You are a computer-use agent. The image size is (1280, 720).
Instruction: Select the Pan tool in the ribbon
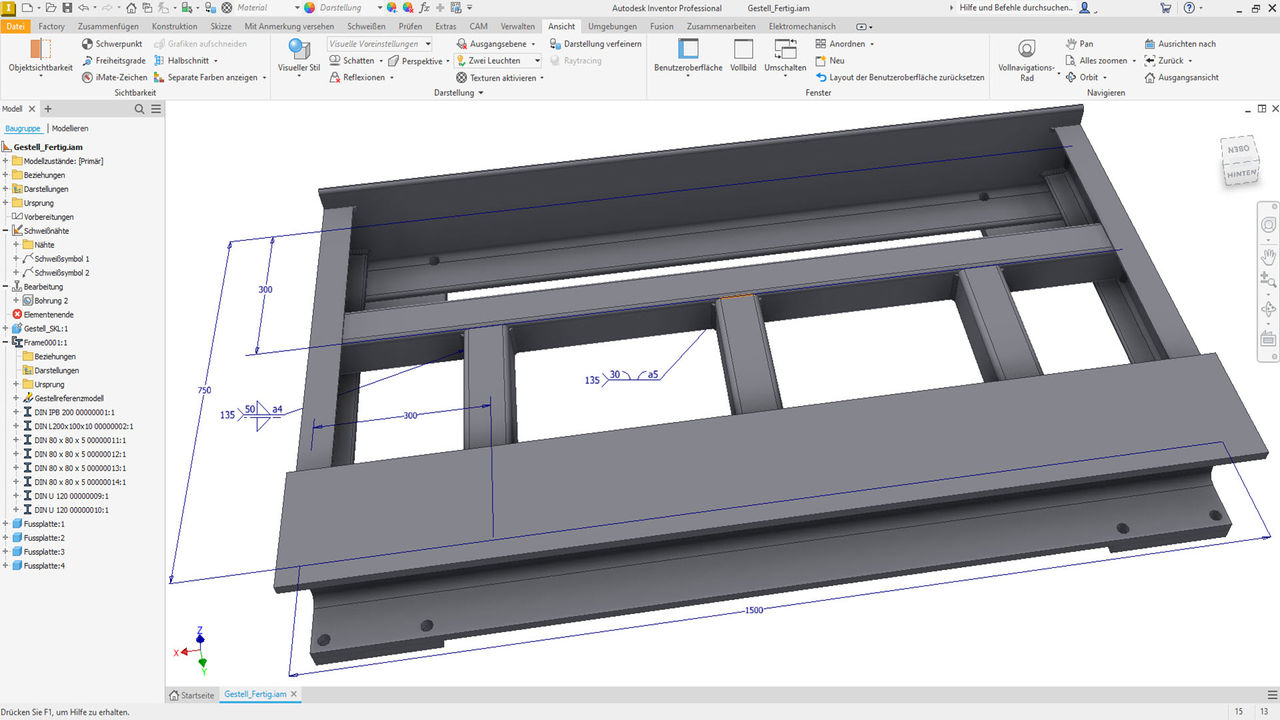[x=1079, y=44]
